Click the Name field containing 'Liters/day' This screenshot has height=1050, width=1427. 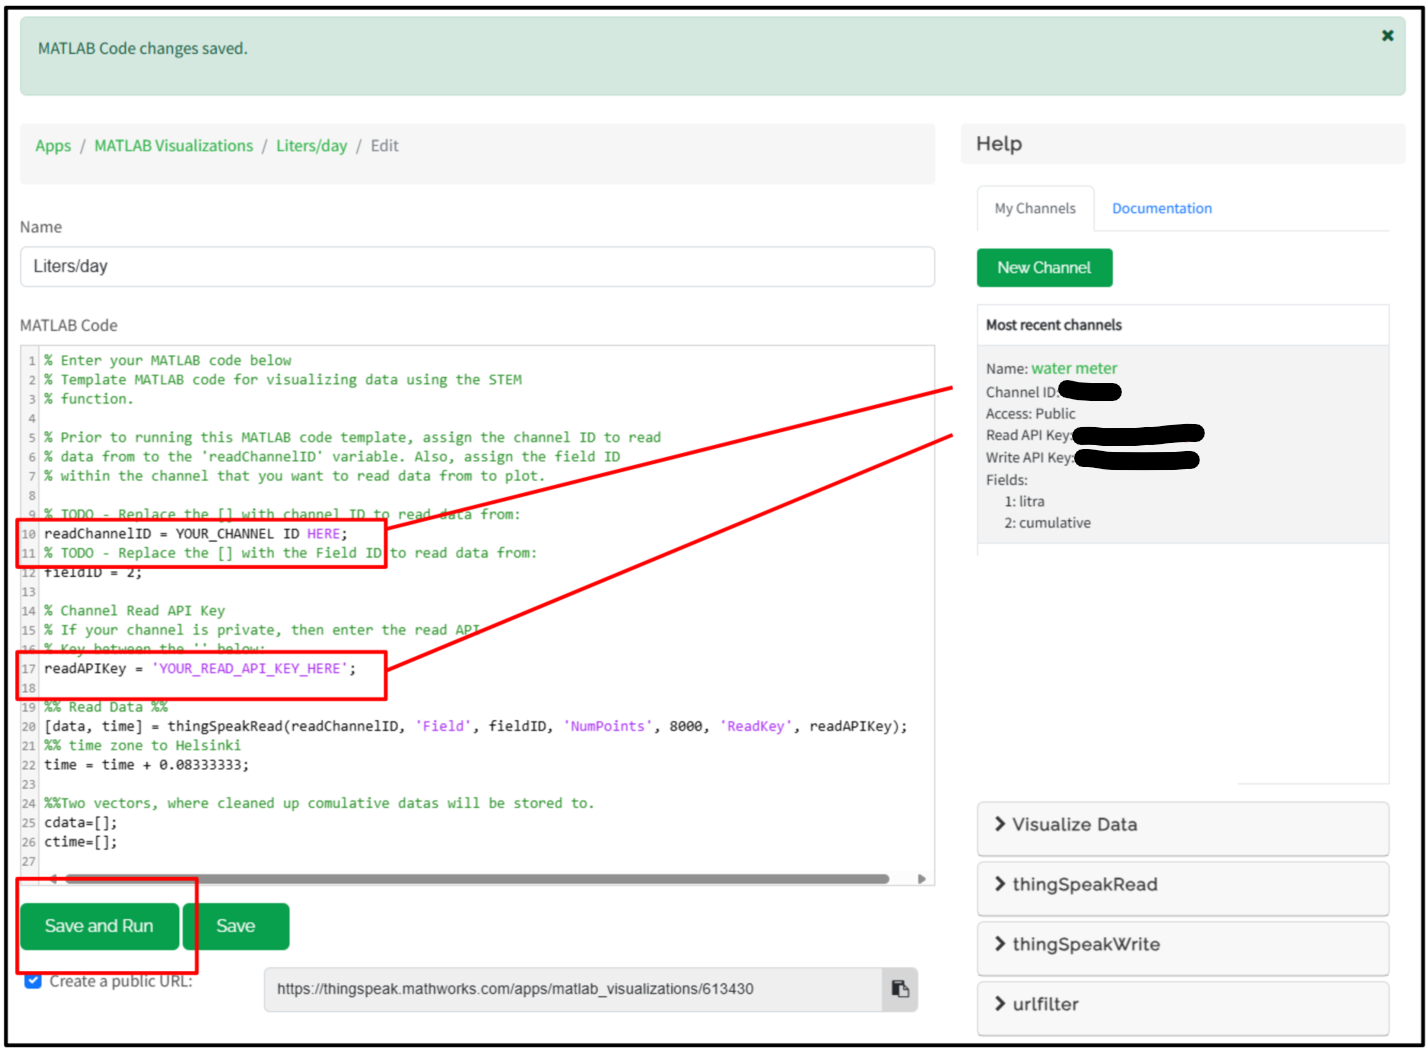point(477,267)
